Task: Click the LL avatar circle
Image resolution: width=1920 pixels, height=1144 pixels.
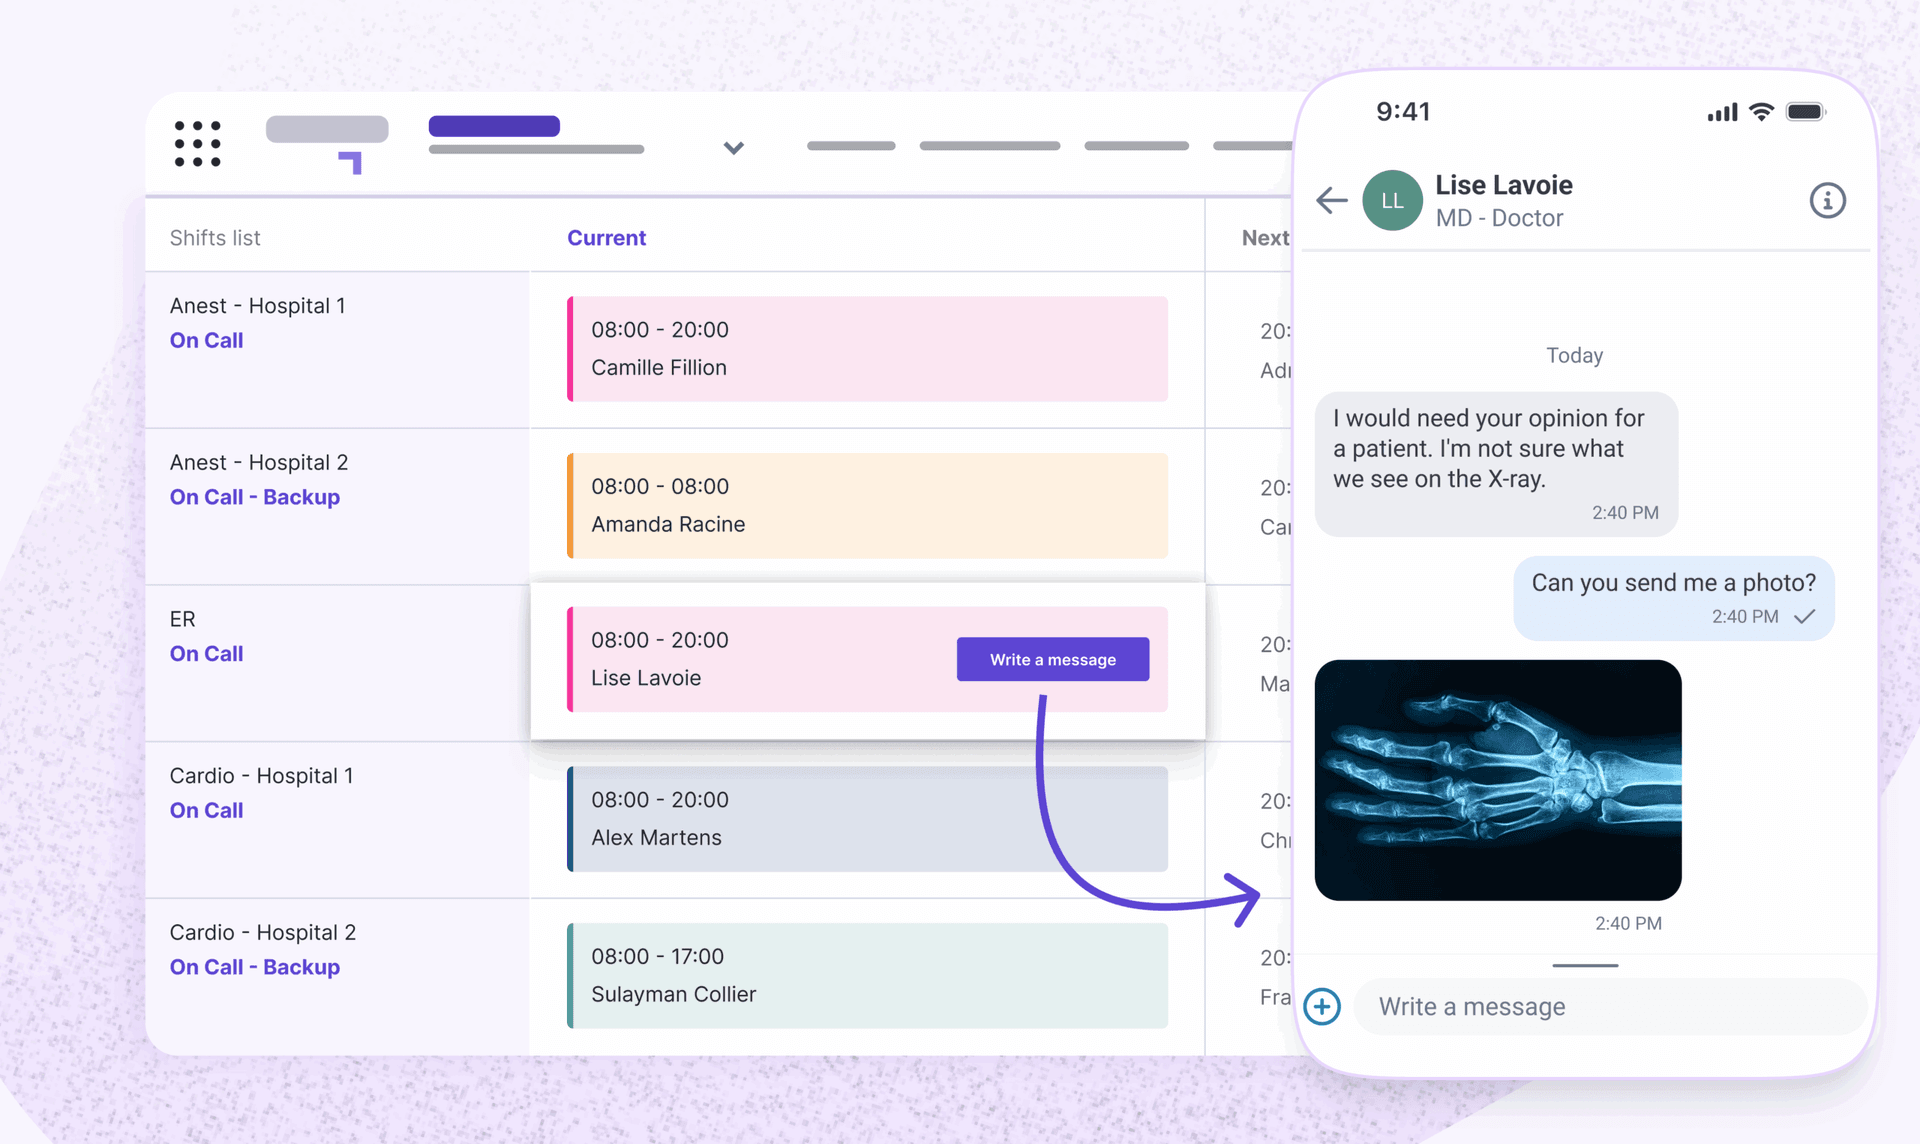Action: click(x=1392, y=200)
